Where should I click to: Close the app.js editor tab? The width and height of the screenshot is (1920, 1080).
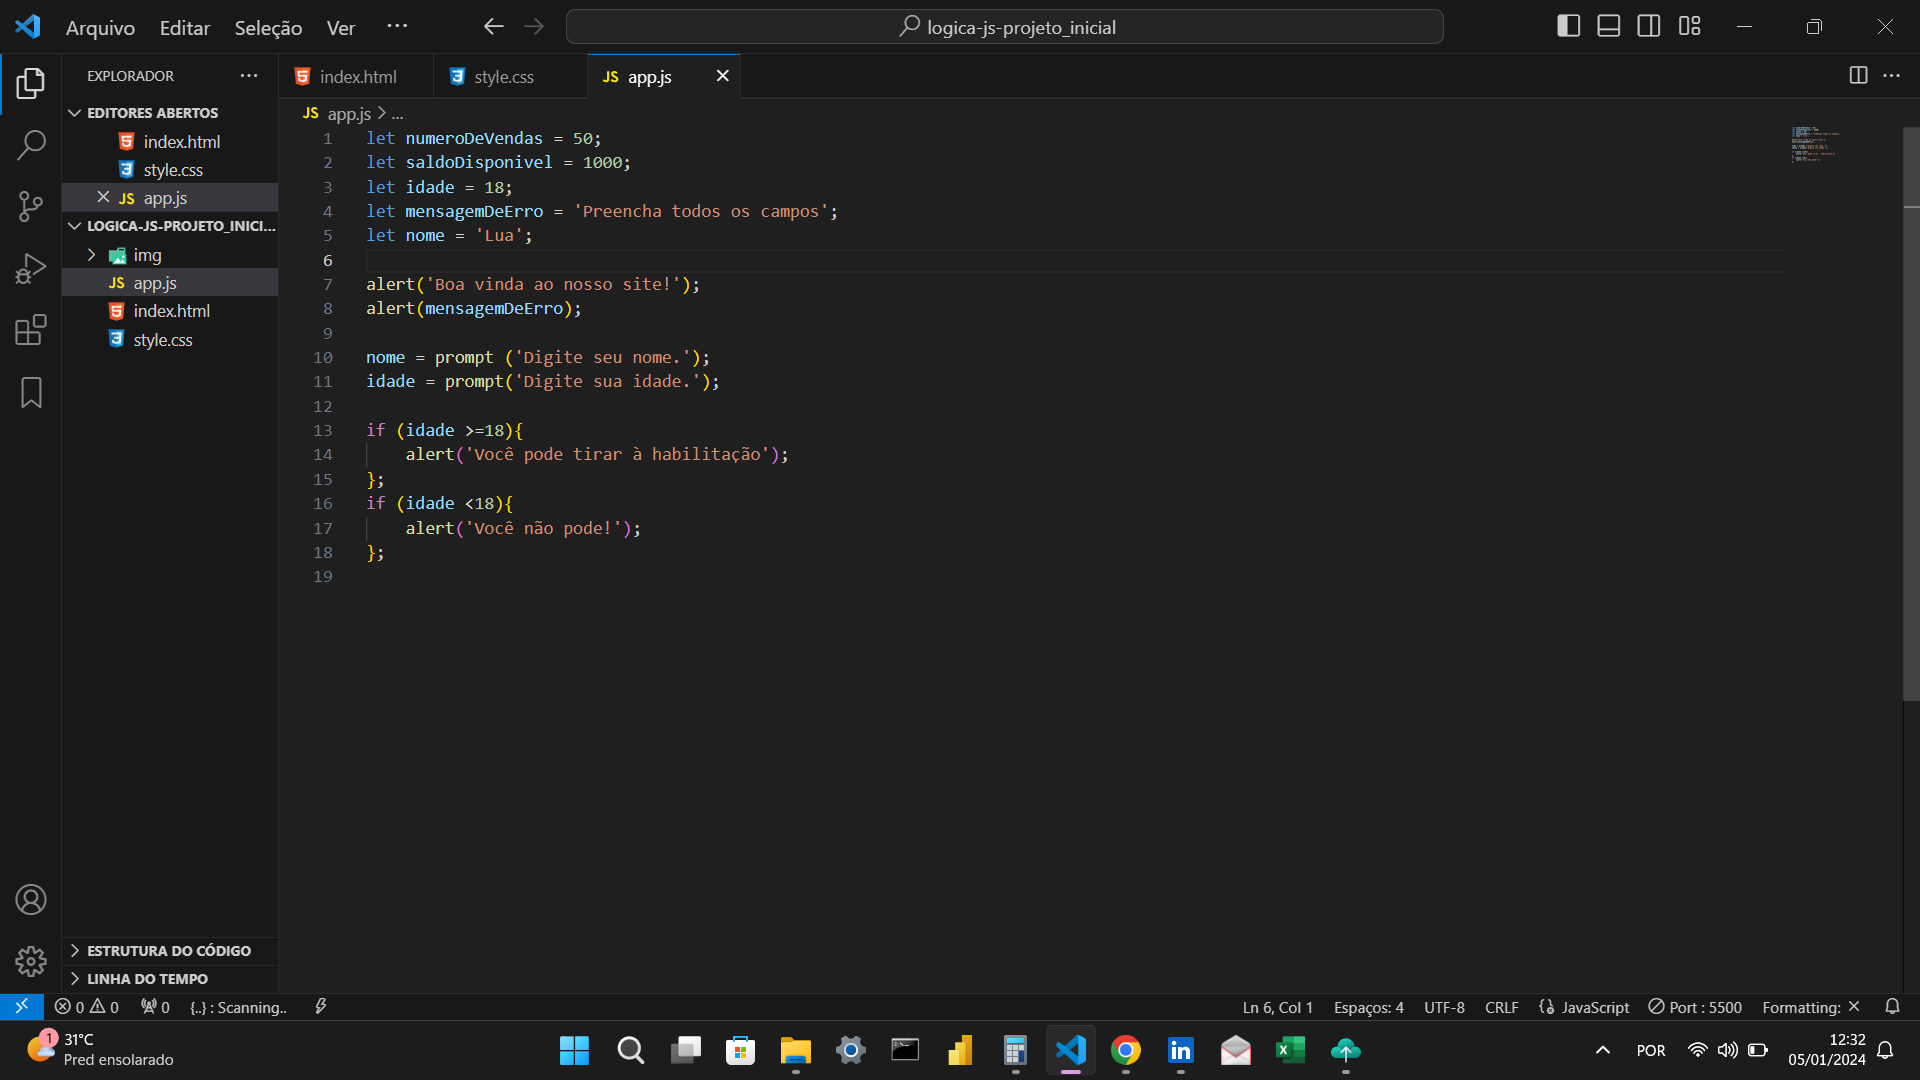coord(722,76)
